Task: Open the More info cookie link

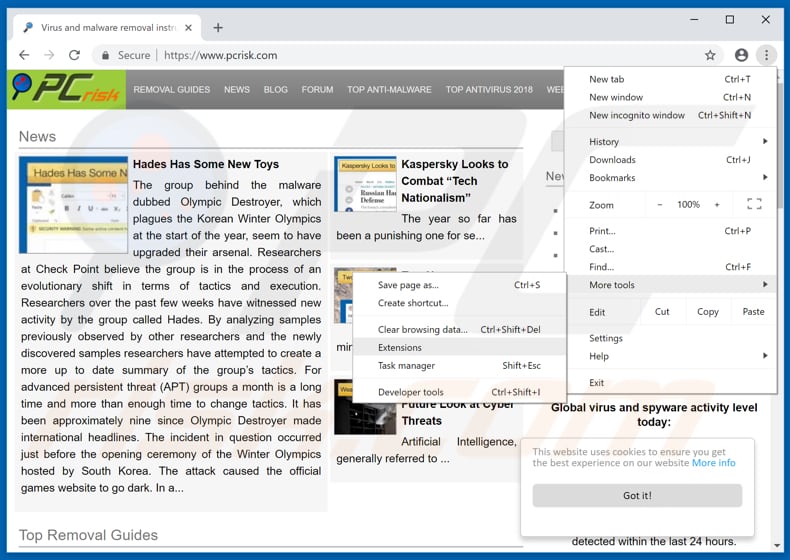Action: pyautogui.click(x=713, y=463)
